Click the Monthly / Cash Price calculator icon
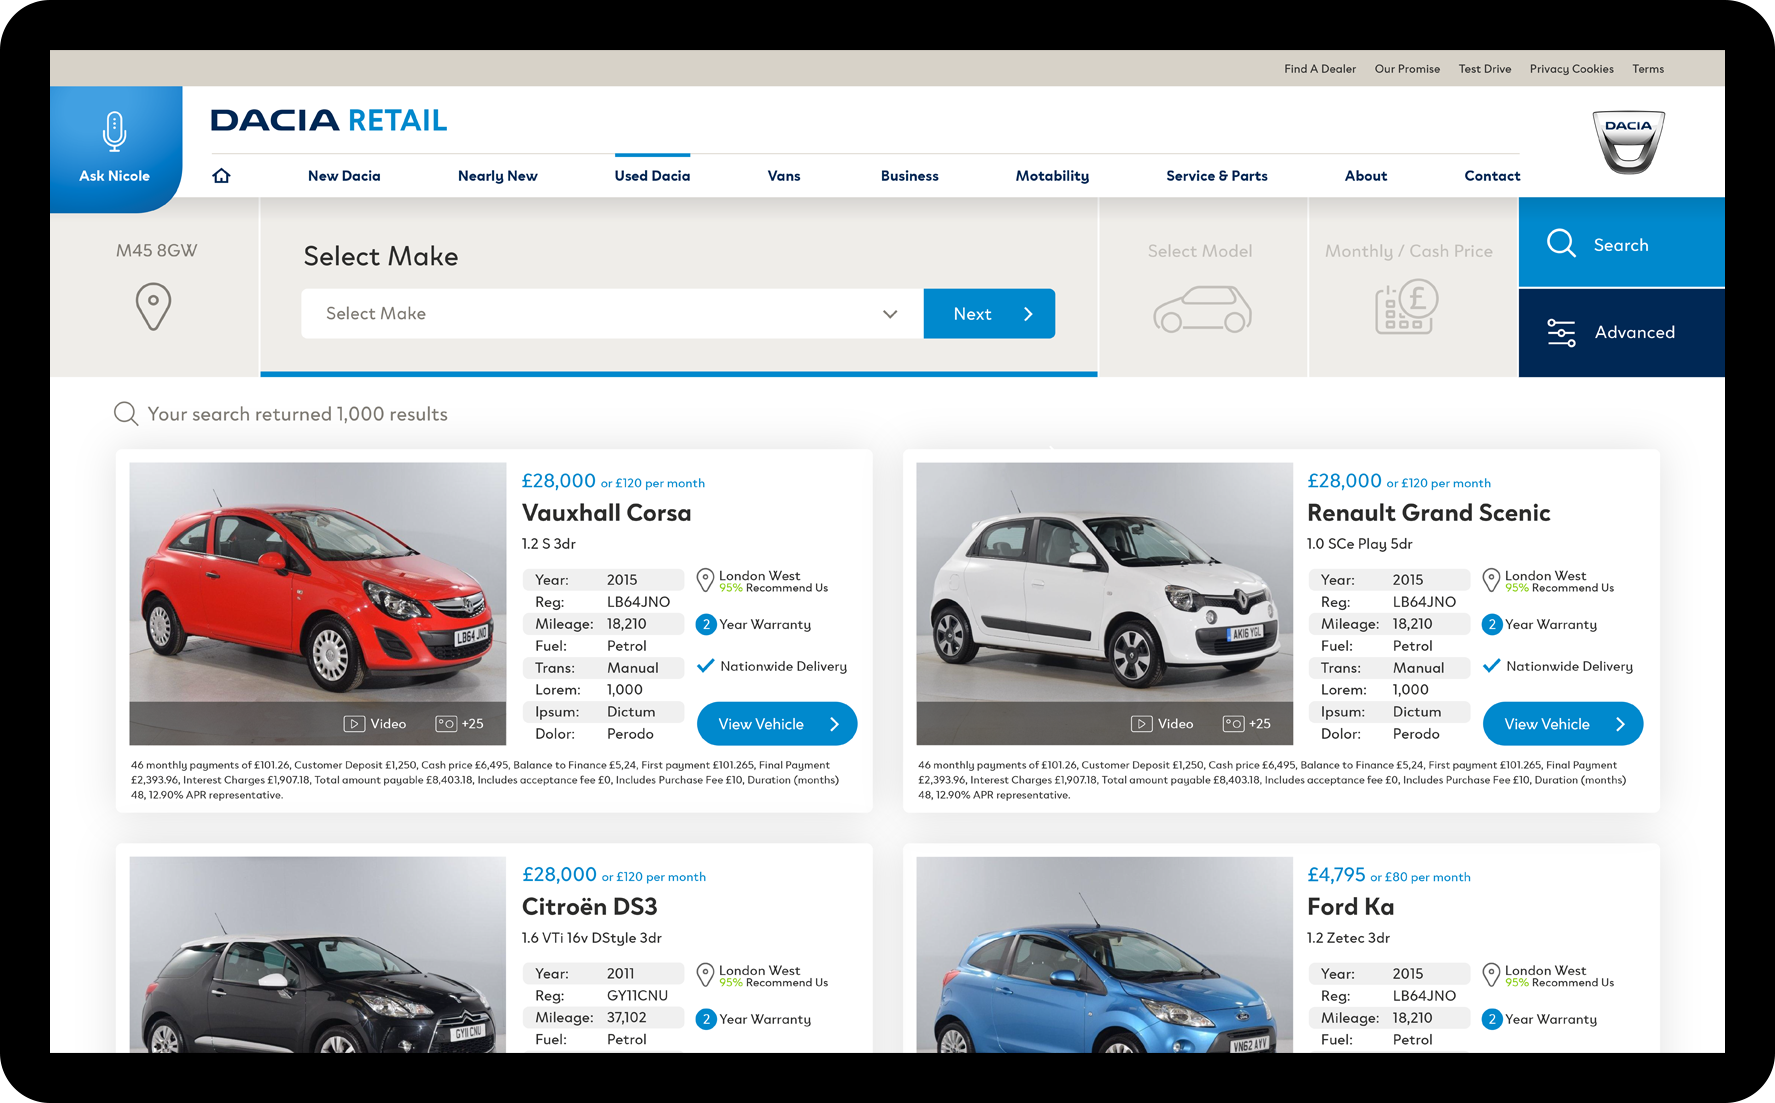Image resolution: width=1775 pixels, height=1103 pixels. (1406, 307)
